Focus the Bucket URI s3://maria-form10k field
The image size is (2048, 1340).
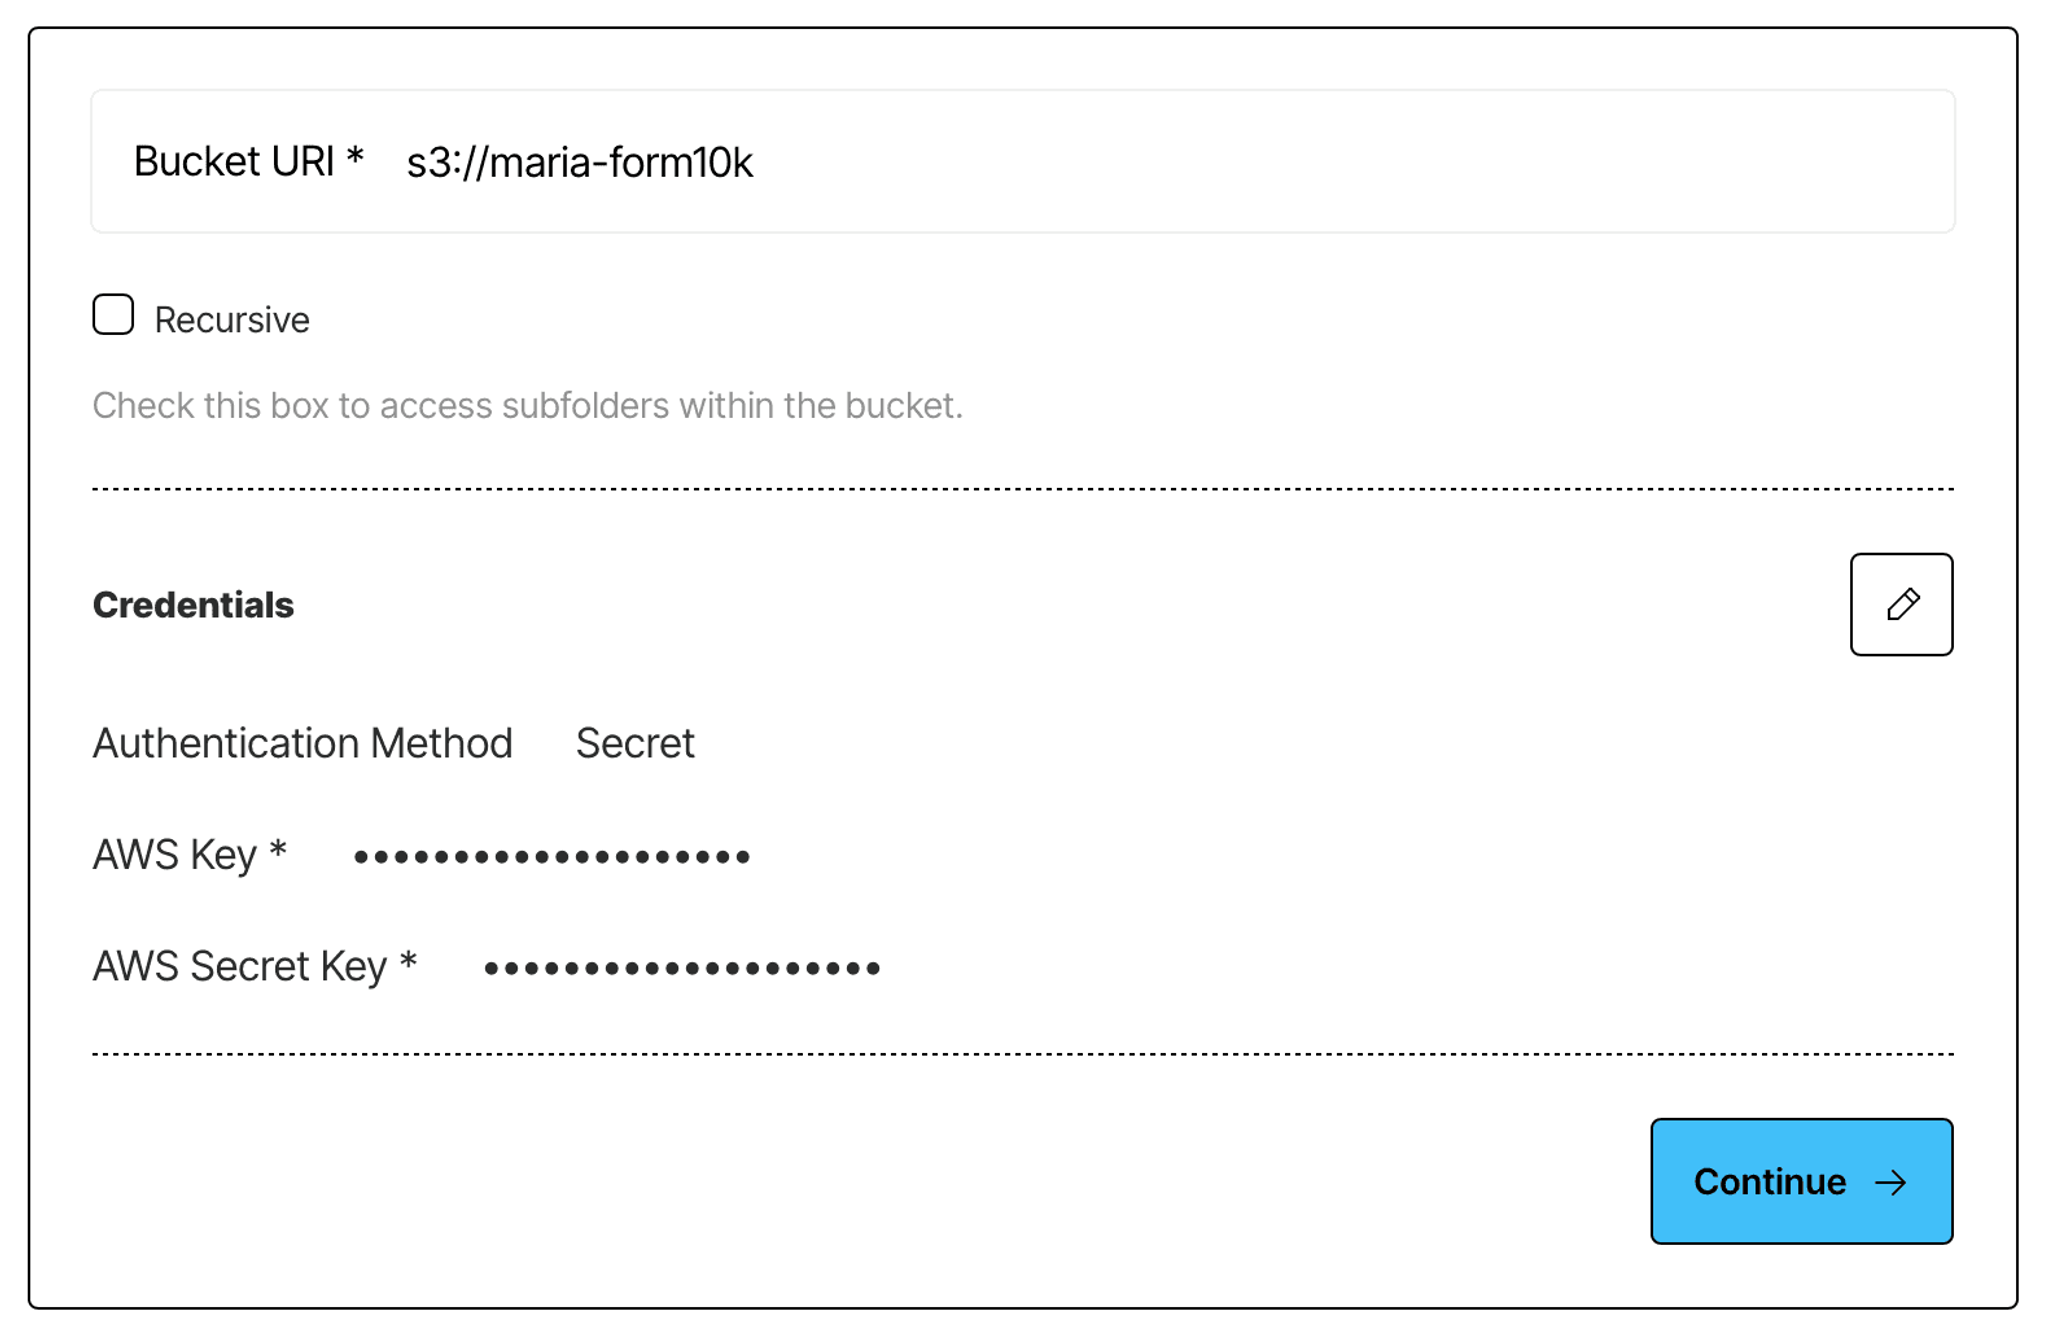(x=1023, y=161)
